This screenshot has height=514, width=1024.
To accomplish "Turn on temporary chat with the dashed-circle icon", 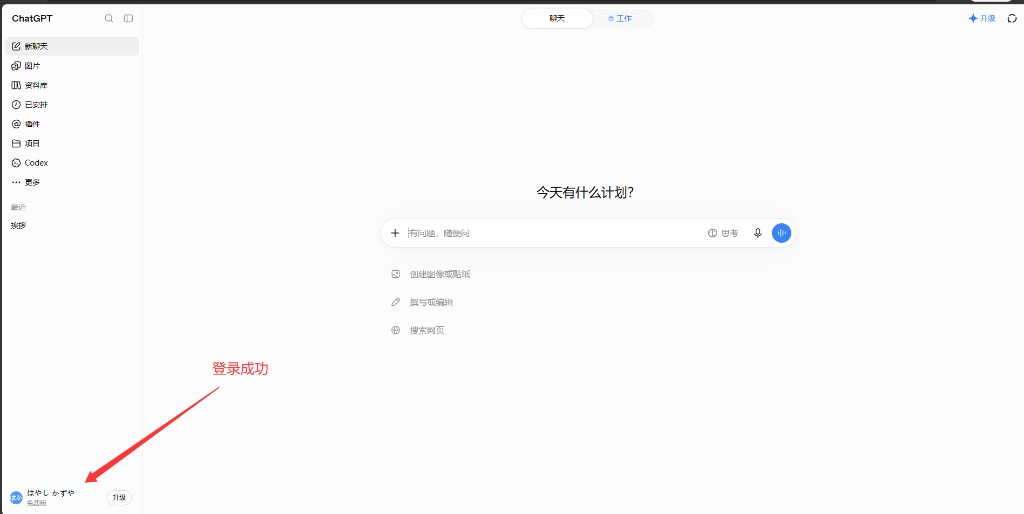I will [1012, 18].
